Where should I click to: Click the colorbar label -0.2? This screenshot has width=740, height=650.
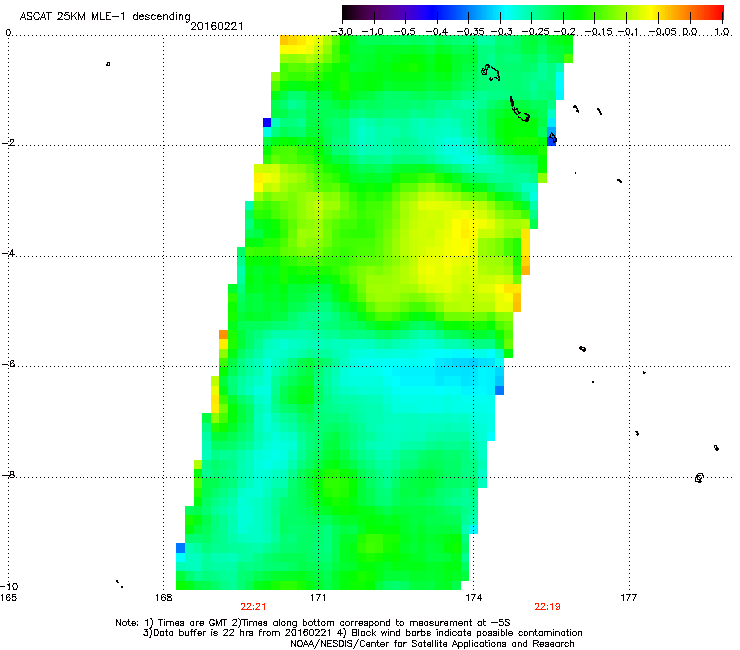(564, 32)
